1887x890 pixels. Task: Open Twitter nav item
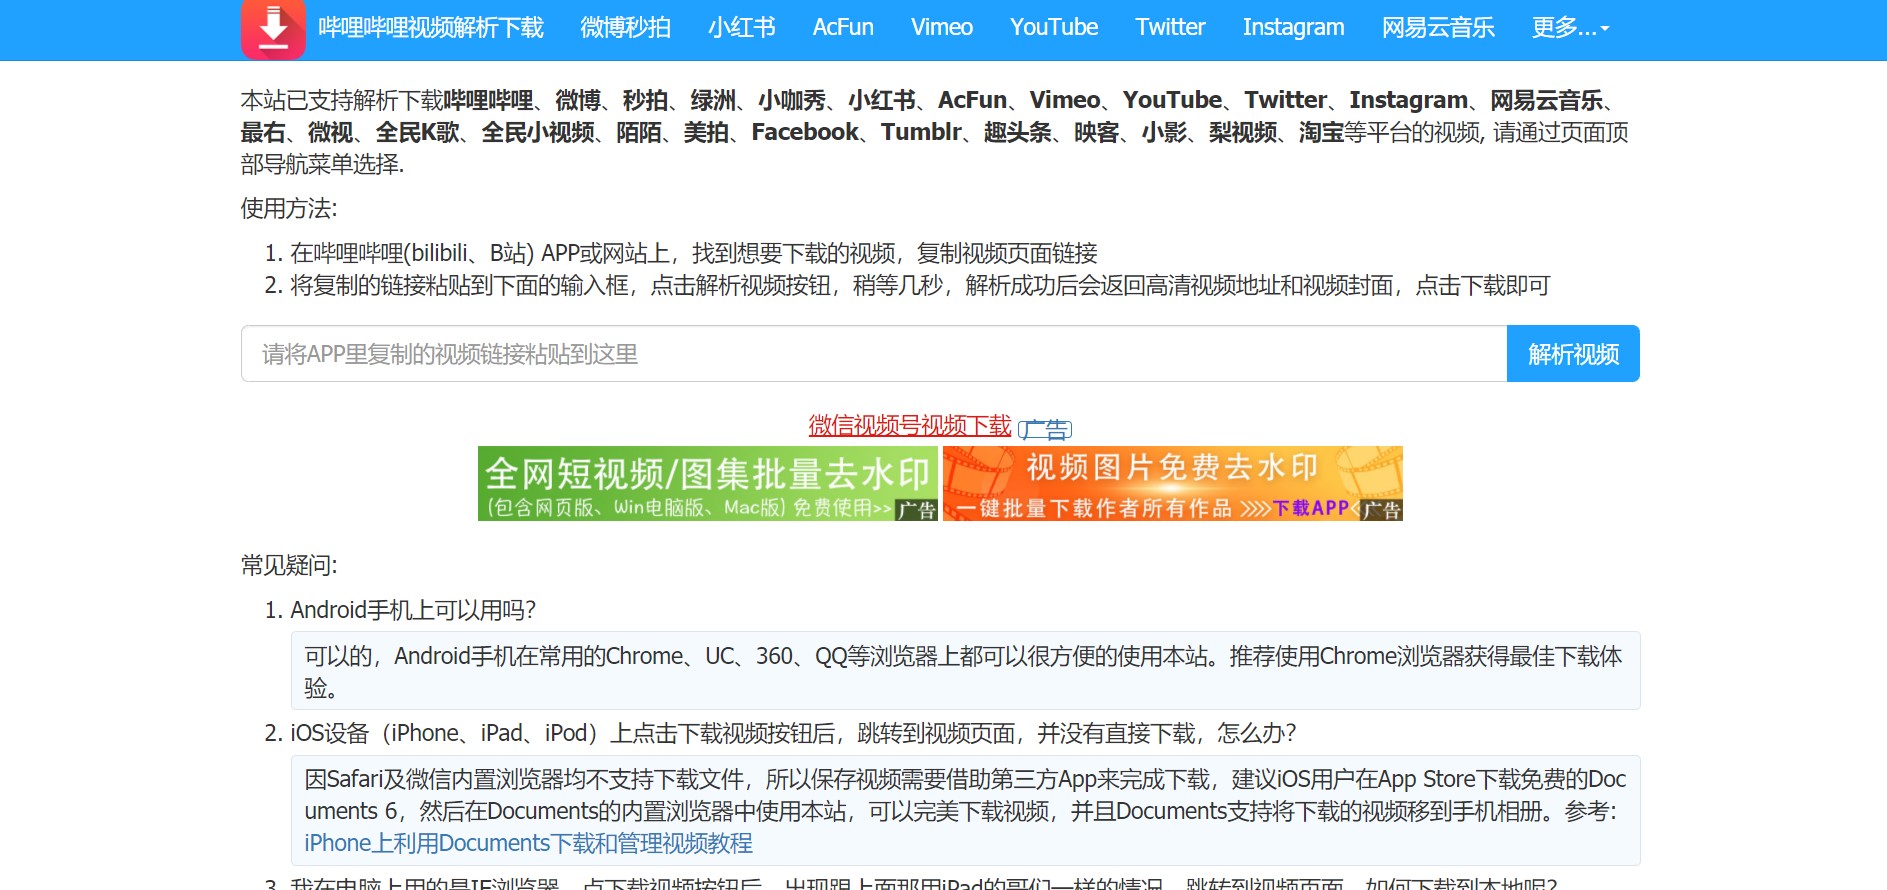click(1170, 27)
